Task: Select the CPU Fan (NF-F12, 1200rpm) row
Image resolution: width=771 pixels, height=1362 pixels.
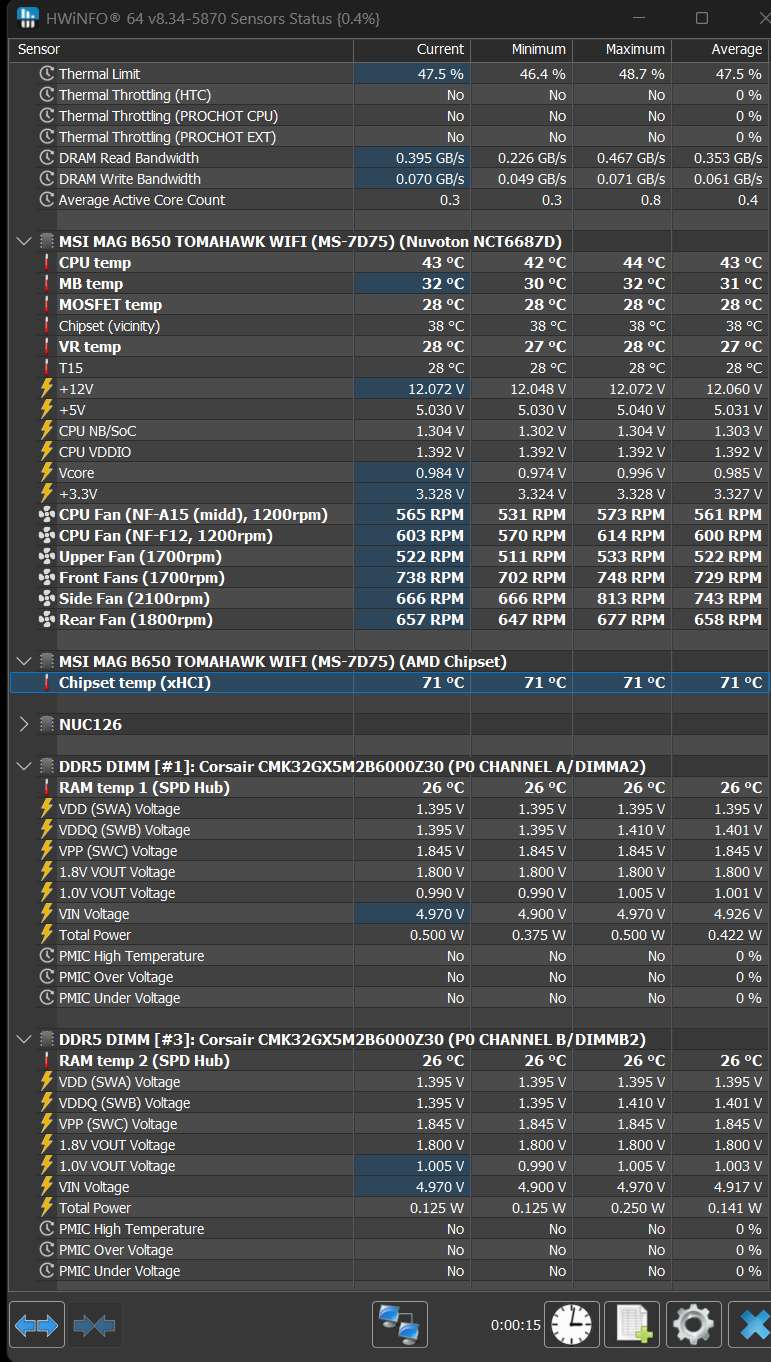Action: point(389,536)
